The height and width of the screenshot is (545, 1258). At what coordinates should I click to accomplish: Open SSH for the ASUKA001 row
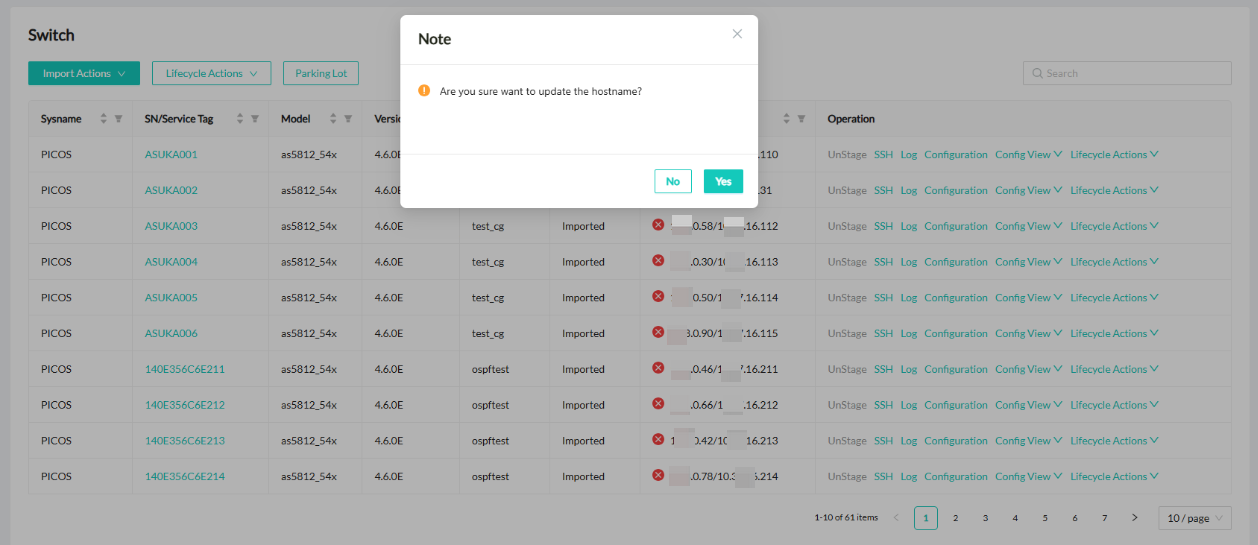click(883, 155)
